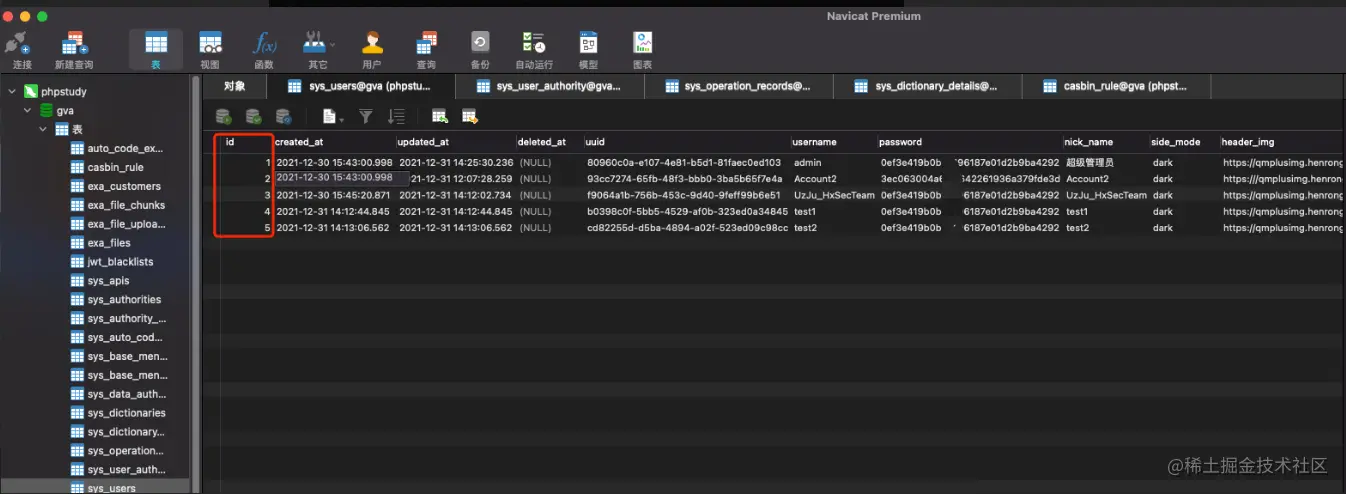Open the 函数 (Function) toolbar icon

tap(264, 43)
